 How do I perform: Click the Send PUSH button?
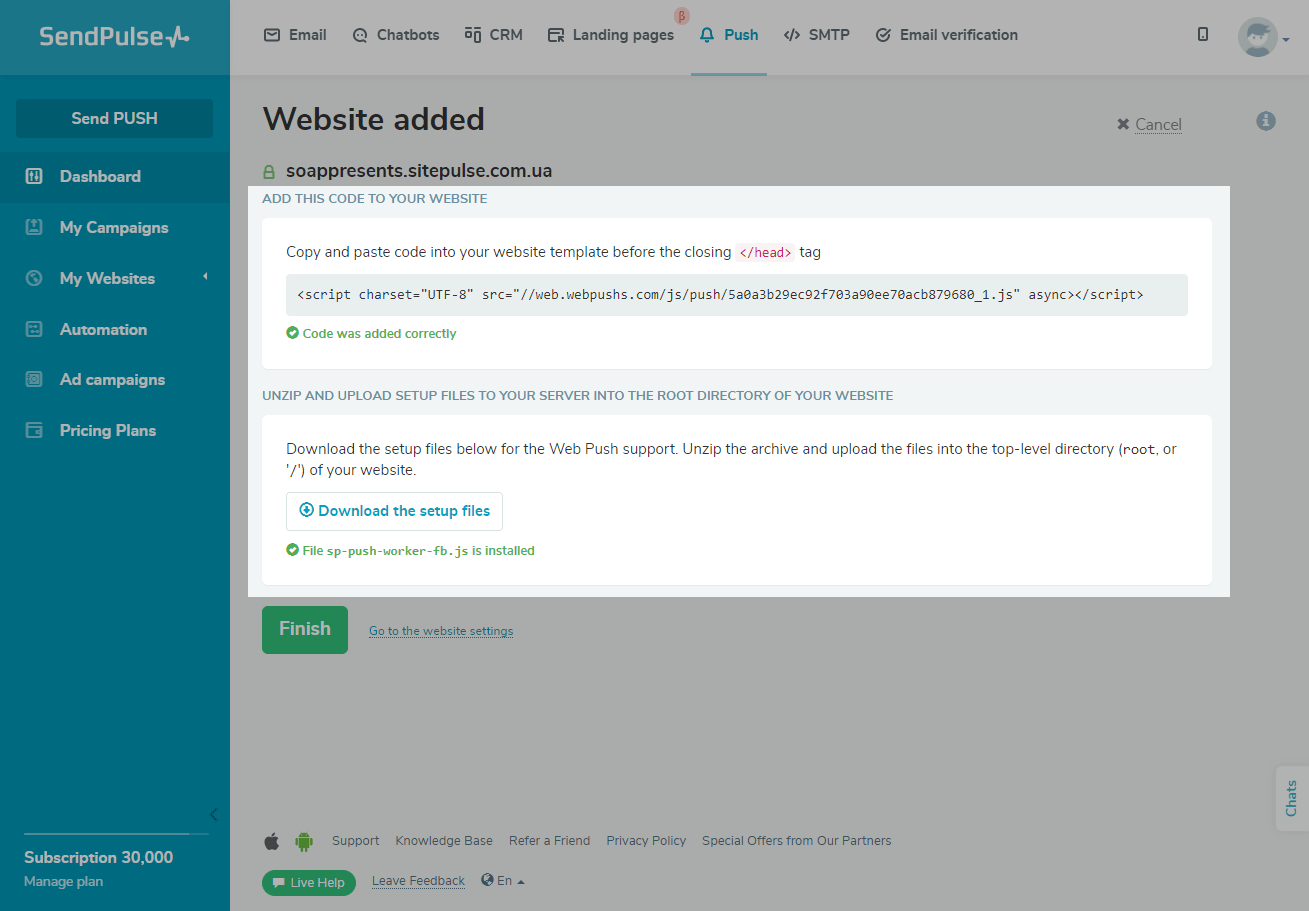click(x=114, y=118)
